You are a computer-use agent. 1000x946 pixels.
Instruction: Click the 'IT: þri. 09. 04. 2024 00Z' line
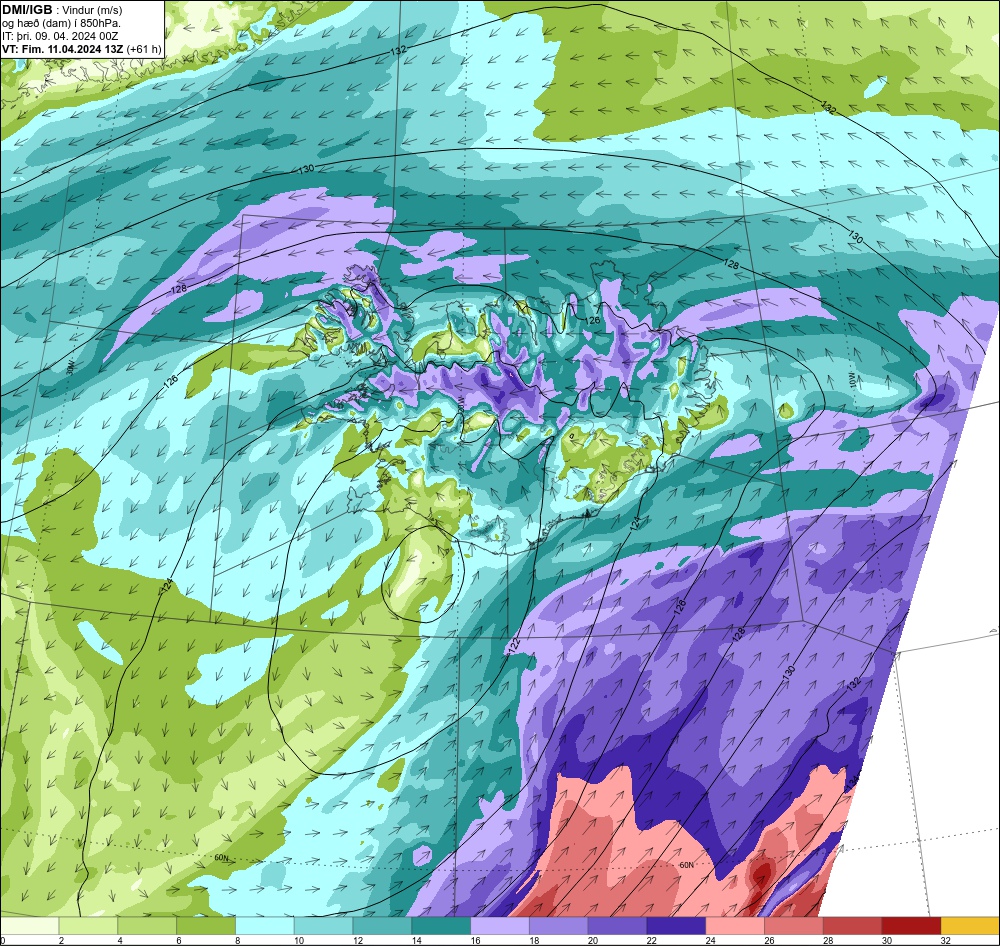point(60,36)
